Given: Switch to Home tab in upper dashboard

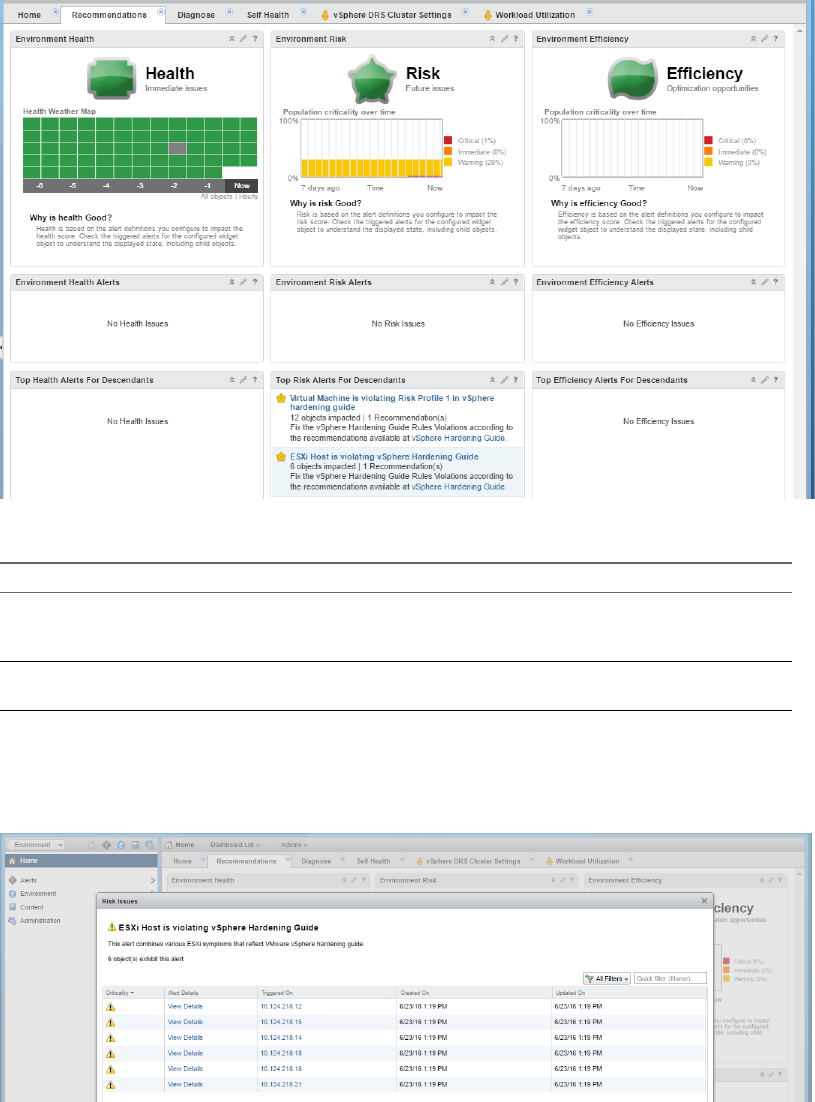Looking at the screenshot, I should tap(30, 15).
